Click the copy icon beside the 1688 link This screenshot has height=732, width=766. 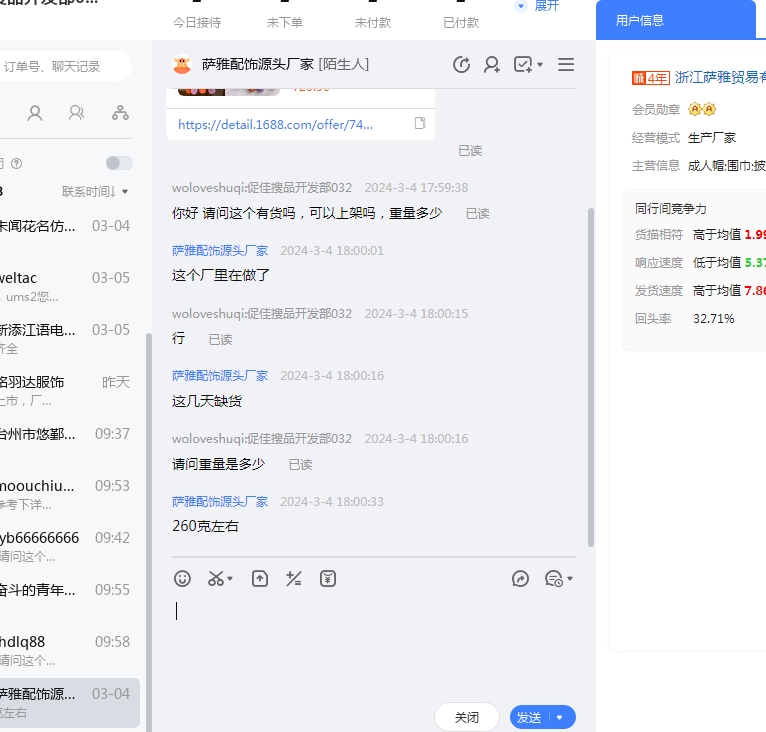click(x=420, y=124)
